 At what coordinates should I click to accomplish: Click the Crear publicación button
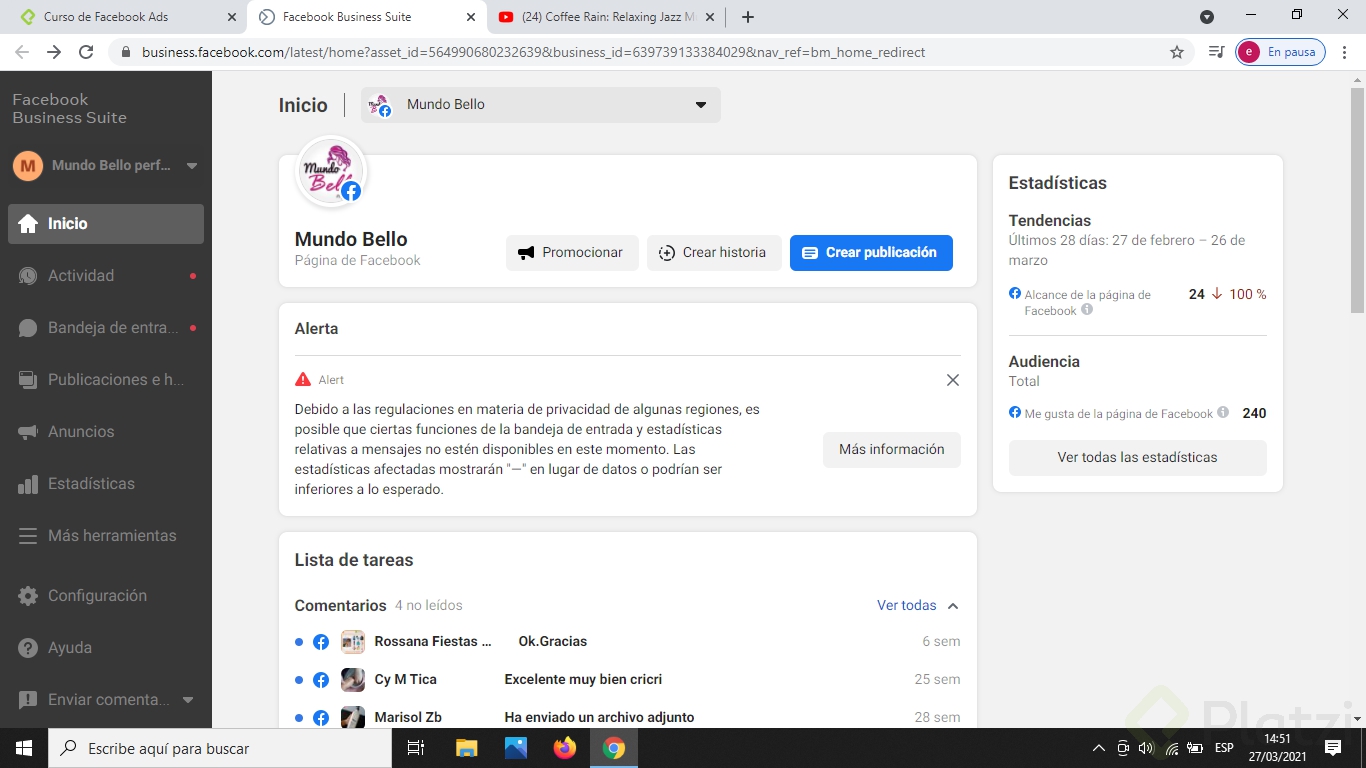pos(871,252)
